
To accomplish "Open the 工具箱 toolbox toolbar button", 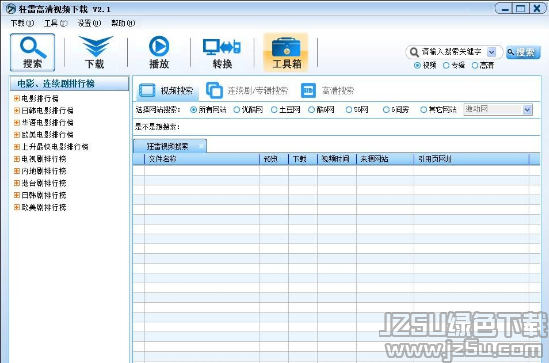I will (286, 53).
